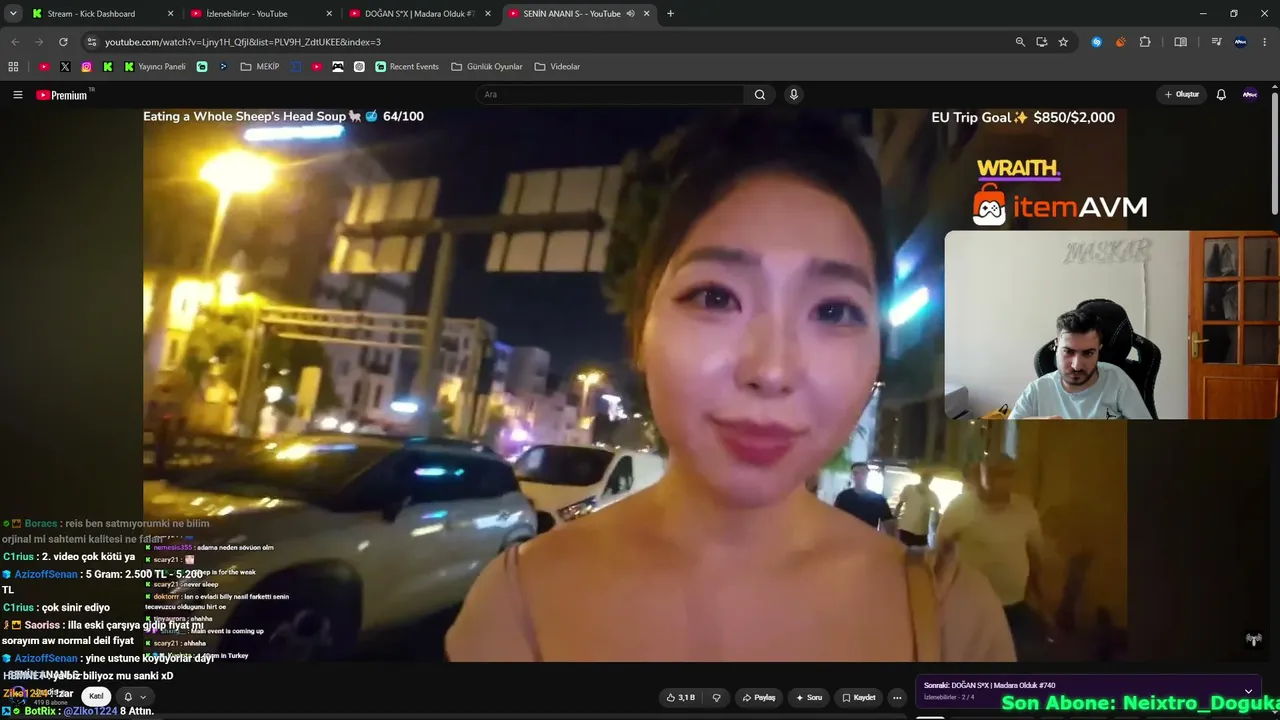Image resolution: width=1280 pixels, height=720 pixels.
Task: Open the first Kick bookmark icon
Action: [108, 67]
